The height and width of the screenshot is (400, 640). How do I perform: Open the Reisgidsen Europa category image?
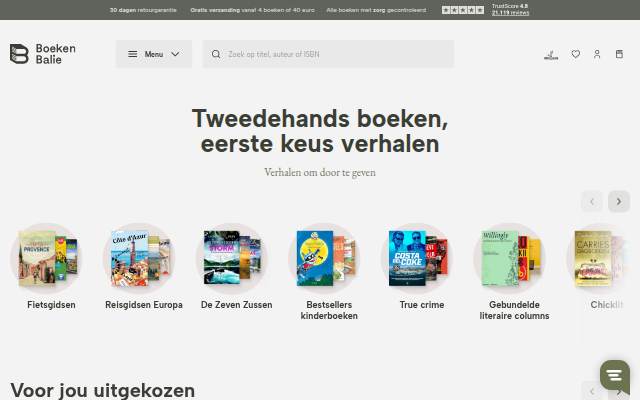click(x=139, y=258)
